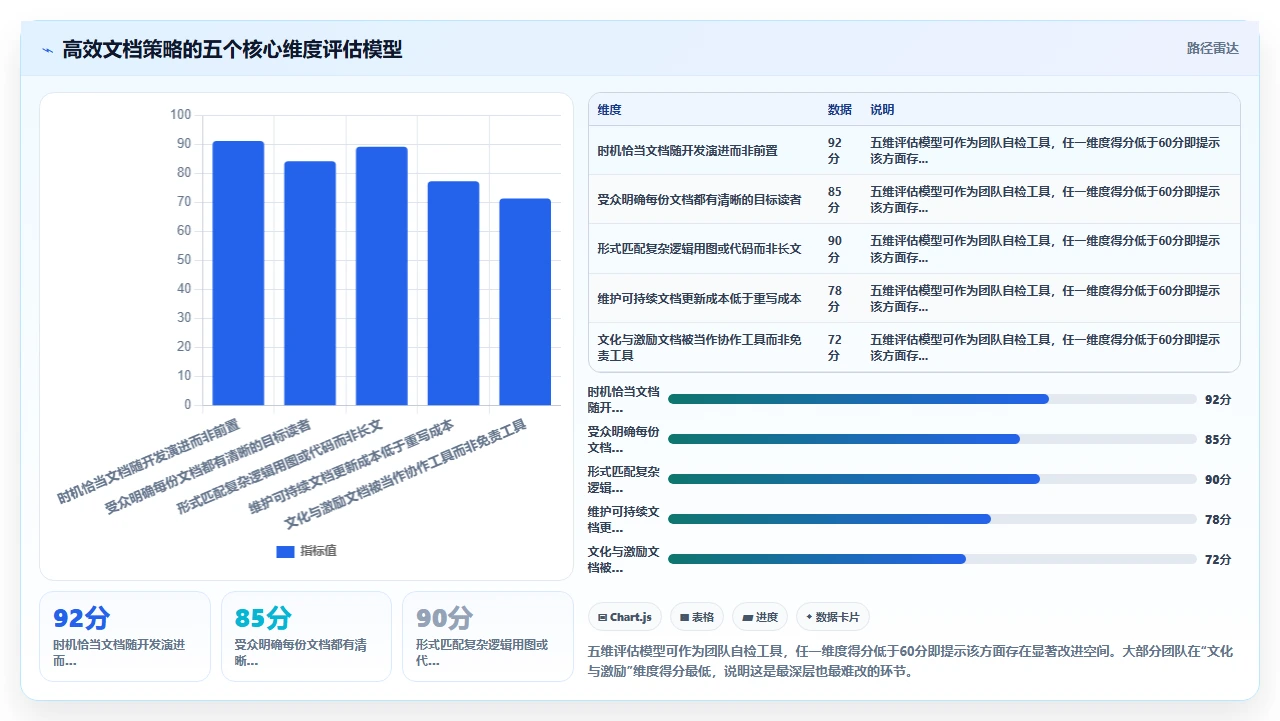1280x721 pixels.
Task: Select table row 形式匹配复杂逻辑用图或代码而非长文
Action: click(914, 248)
